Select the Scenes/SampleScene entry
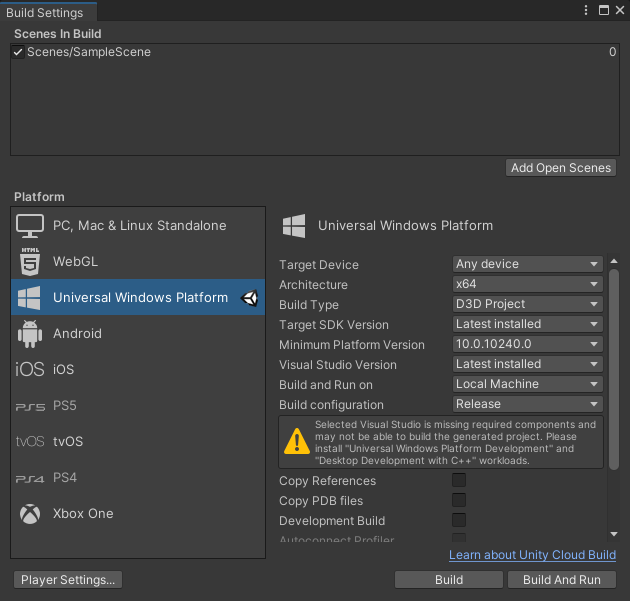The width and height of the screenshot is (630, 601). (315, 52)
